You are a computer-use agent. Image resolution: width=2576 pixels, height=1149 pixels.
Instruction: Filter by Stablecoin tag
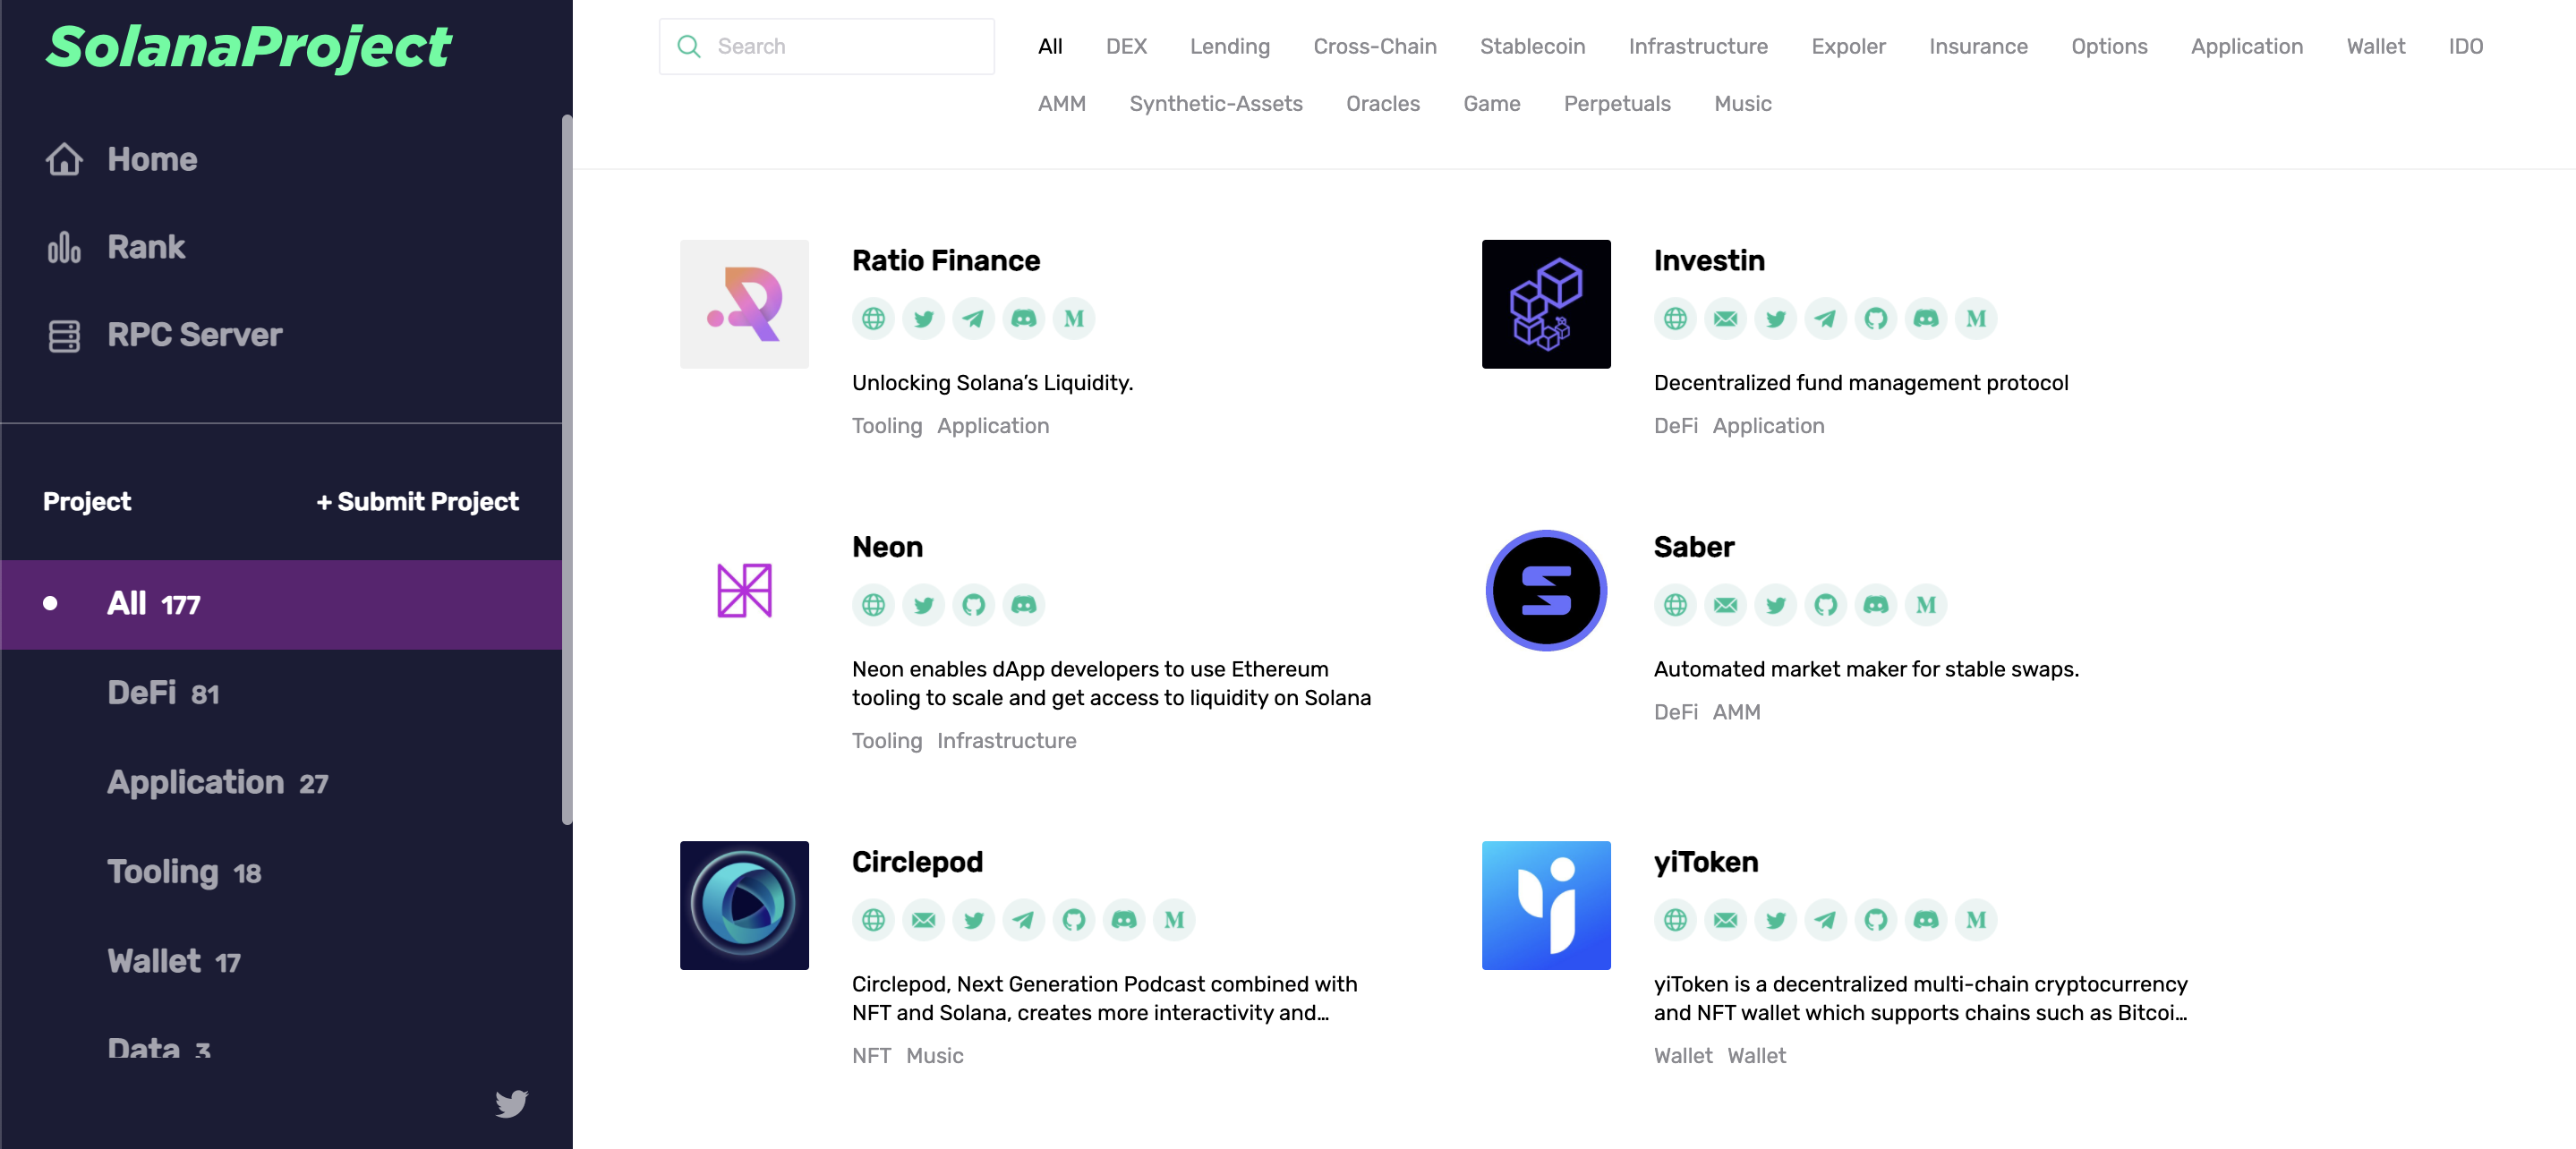[x=1532, y=46]
